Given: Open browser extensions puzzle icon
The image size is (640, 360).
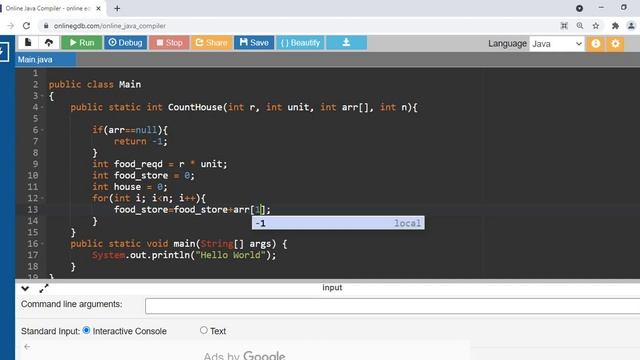Looking at the screenshot, I should (x=616, y=26).
